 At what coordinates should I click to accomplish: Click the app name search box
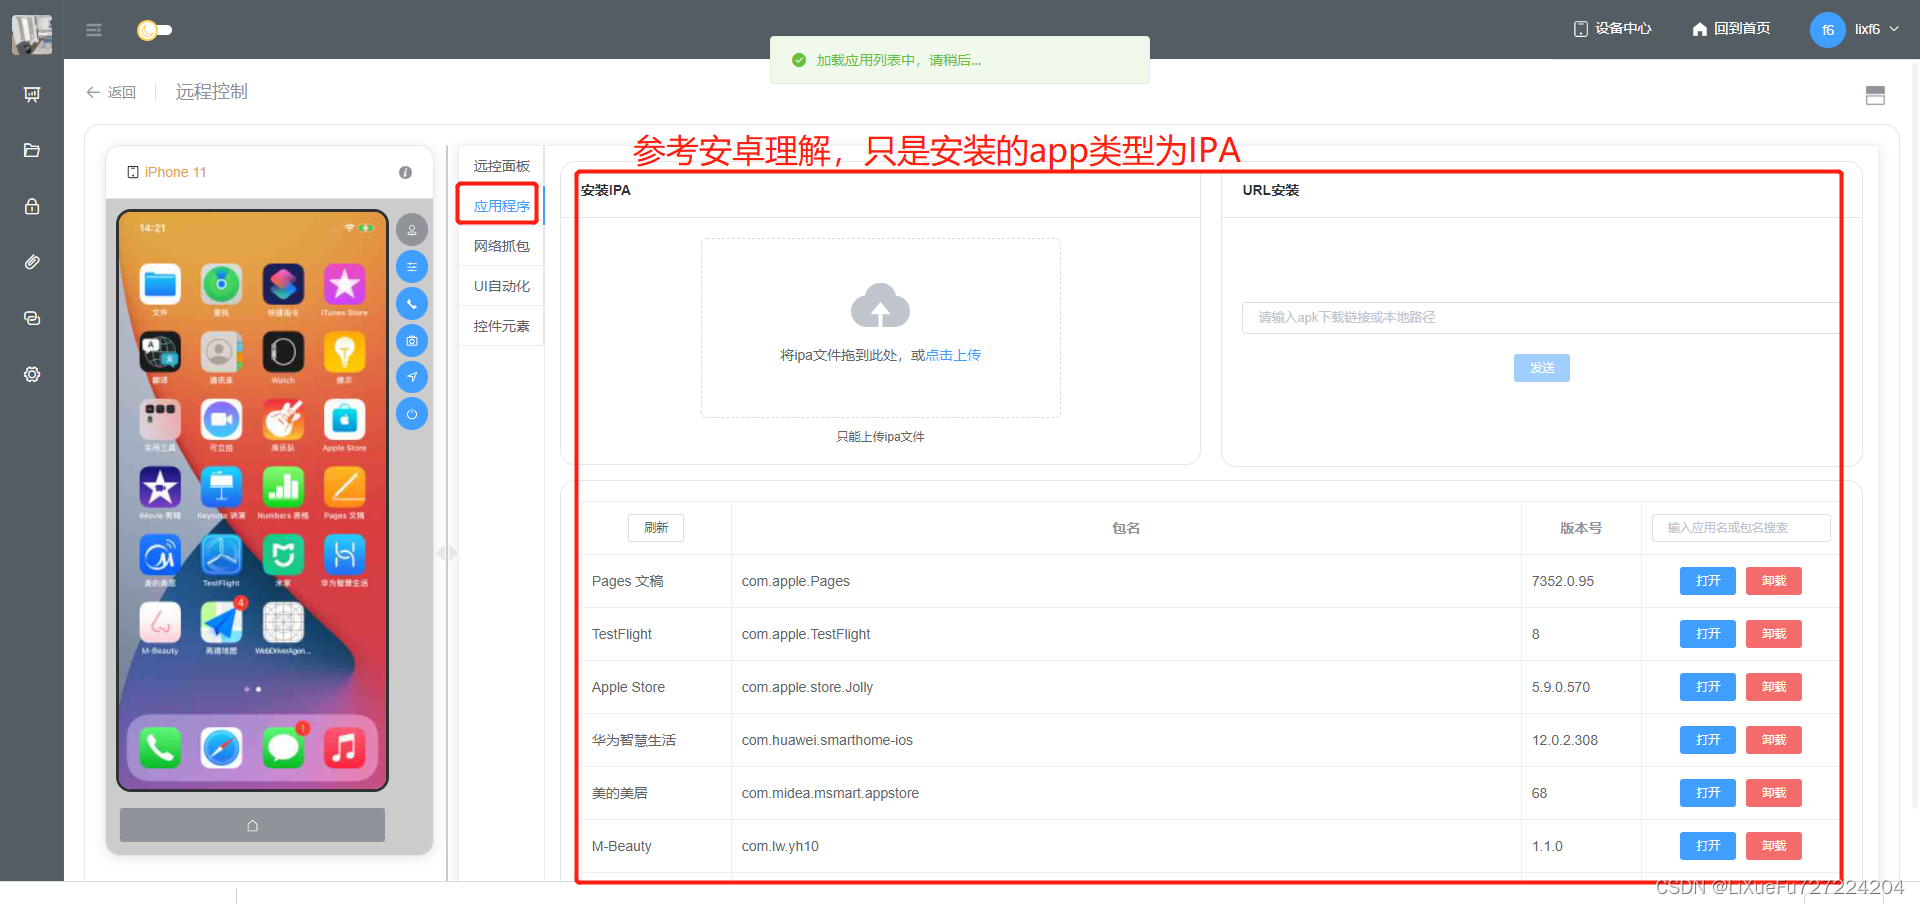[1740, 528]
